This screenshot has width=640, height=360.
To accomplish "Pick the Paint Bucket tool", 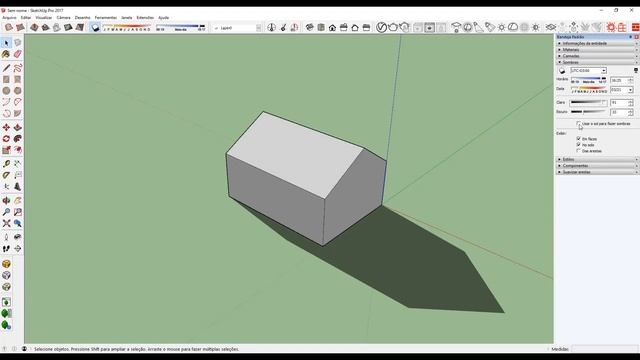I will click(x=6, y=54).
